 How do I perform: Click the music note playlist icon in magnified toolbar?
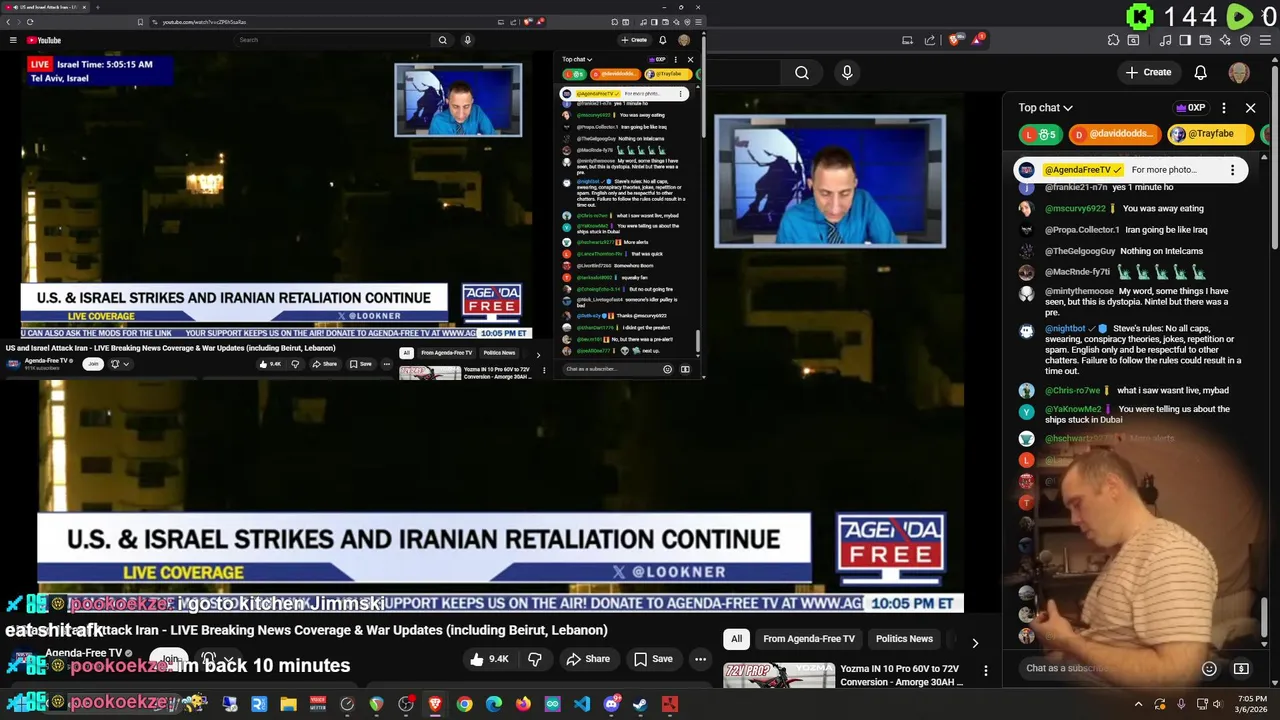click(x=1165, y=40)
